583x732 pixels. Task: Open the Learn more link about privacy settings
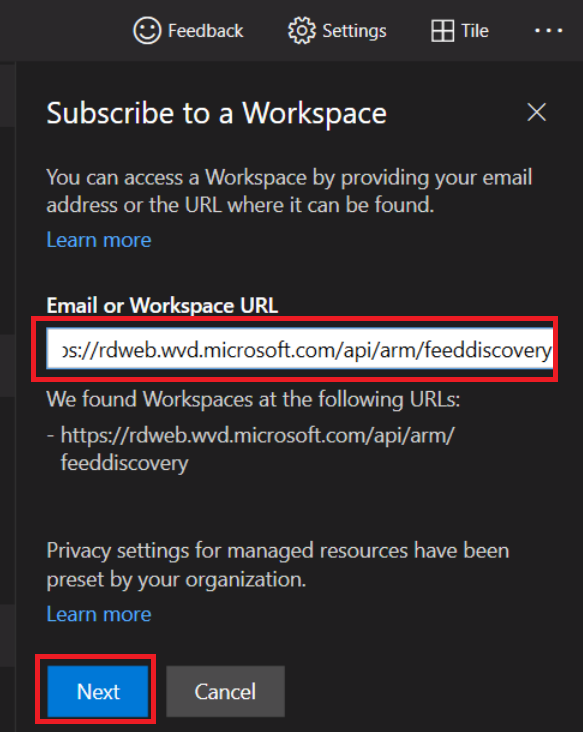pos(99,614)
